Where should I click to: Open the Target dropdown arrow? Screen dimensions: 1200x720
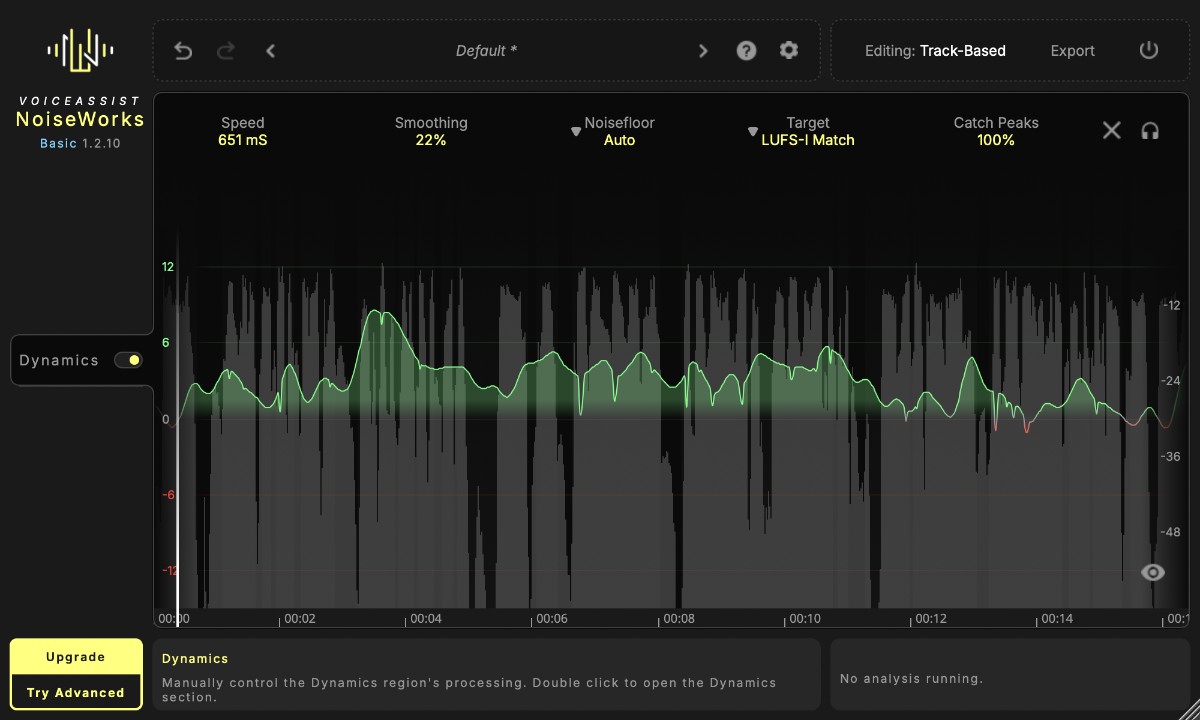click(752, 132)
